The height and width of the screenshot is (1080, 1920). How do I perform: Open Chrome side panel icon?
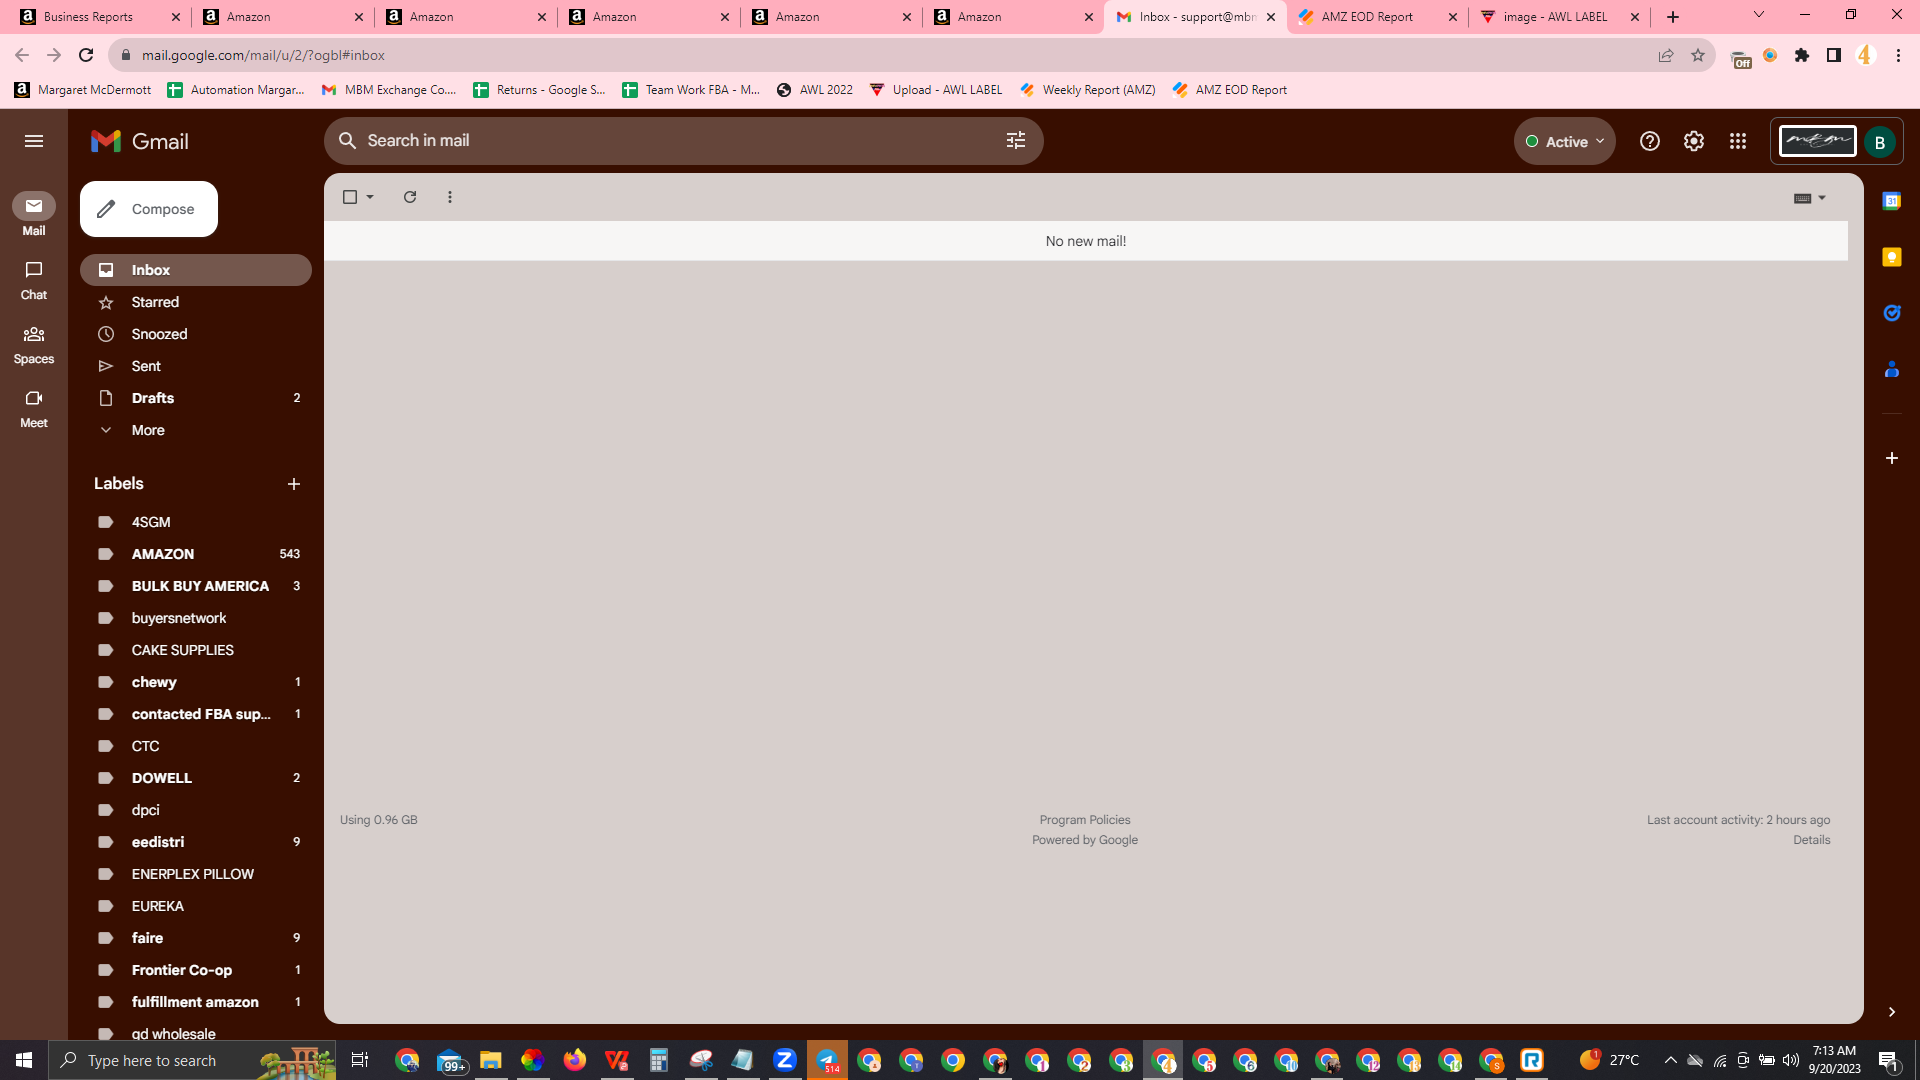pyautogui.click(x=1834, y=55)
